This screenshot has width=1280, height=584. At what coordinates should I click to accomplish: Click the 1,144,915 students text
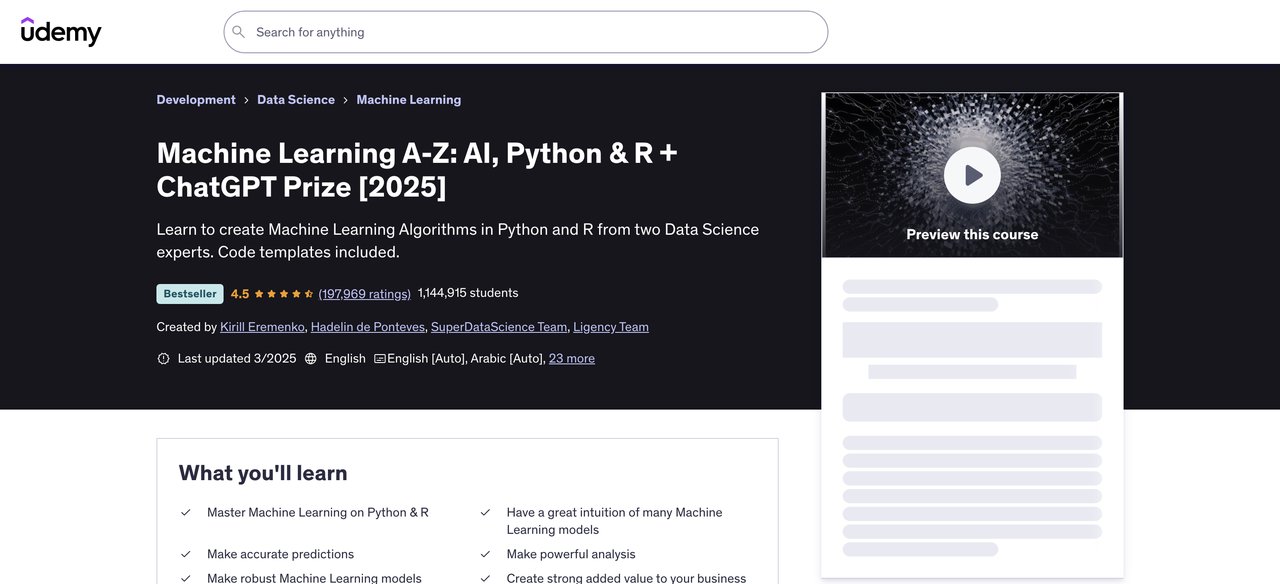click(x=468, y=293)
